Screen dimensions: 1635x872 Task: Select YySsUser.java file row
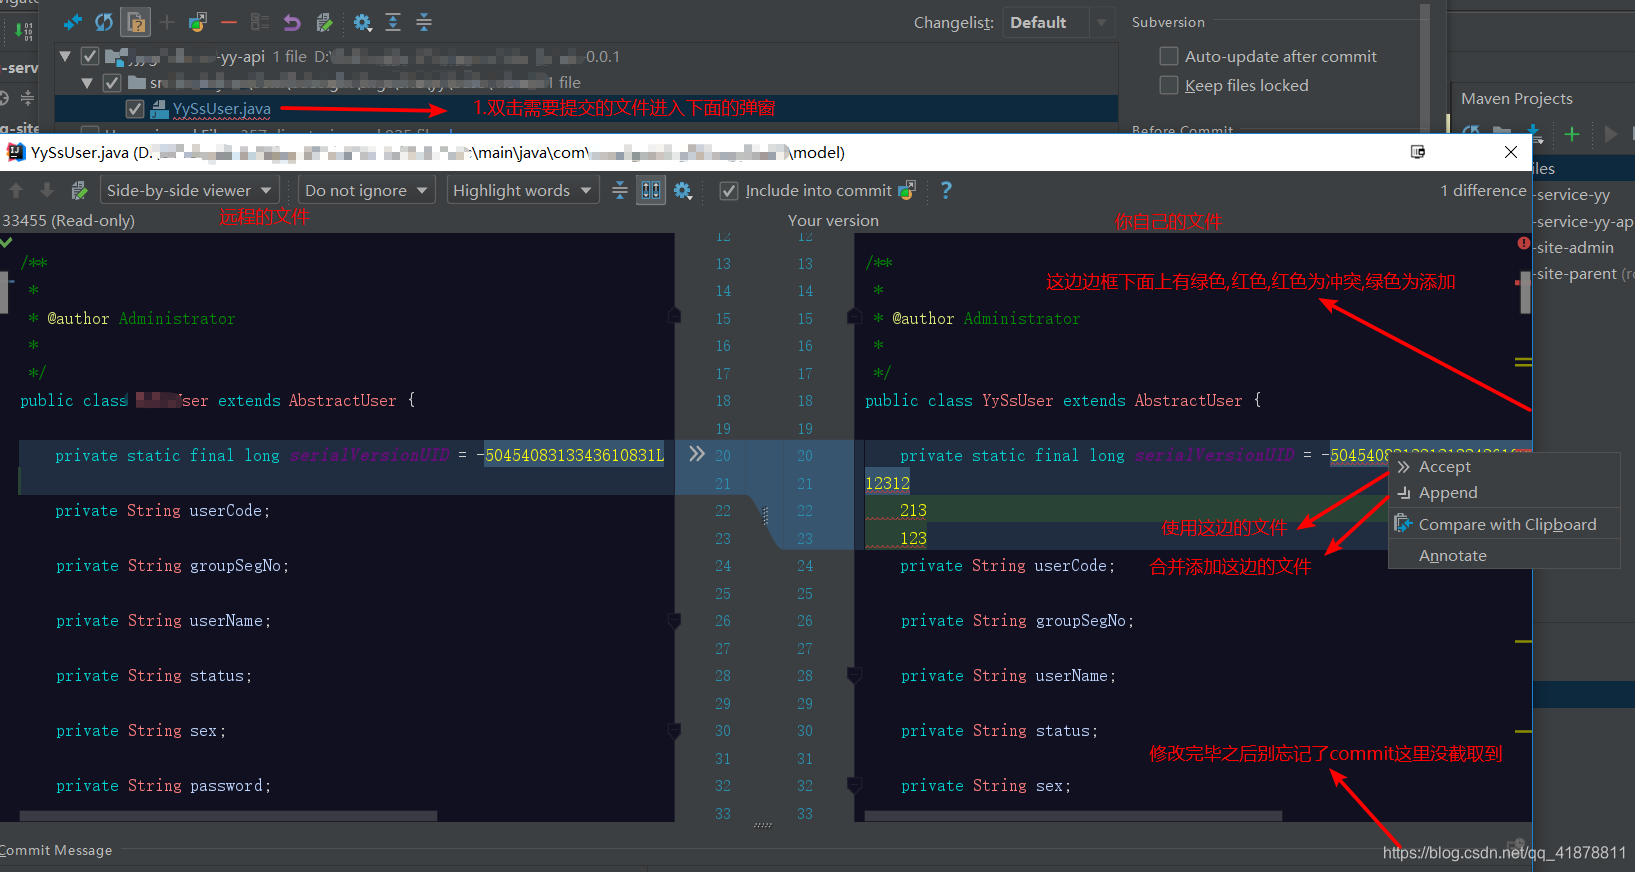coord(586,108)
